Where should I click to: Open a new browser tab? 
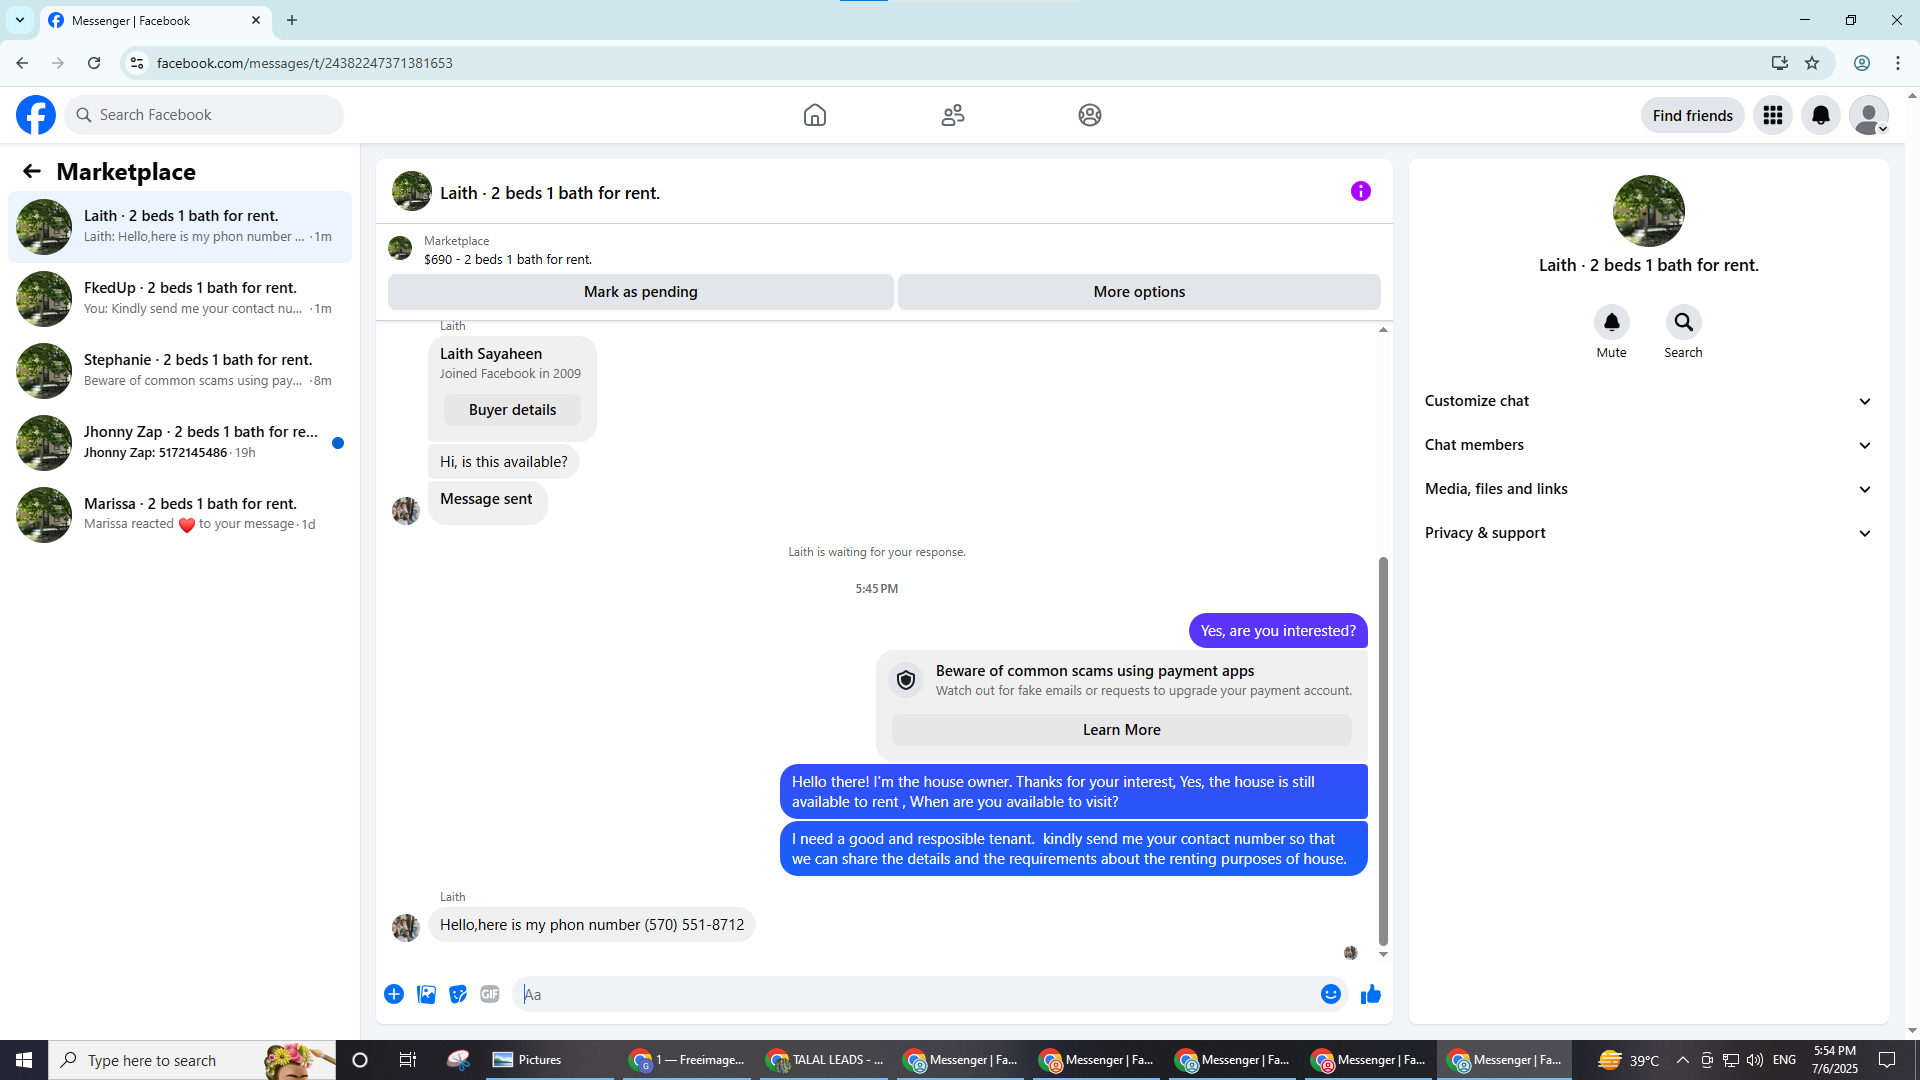pyautogui.click(x=292, y=20)
